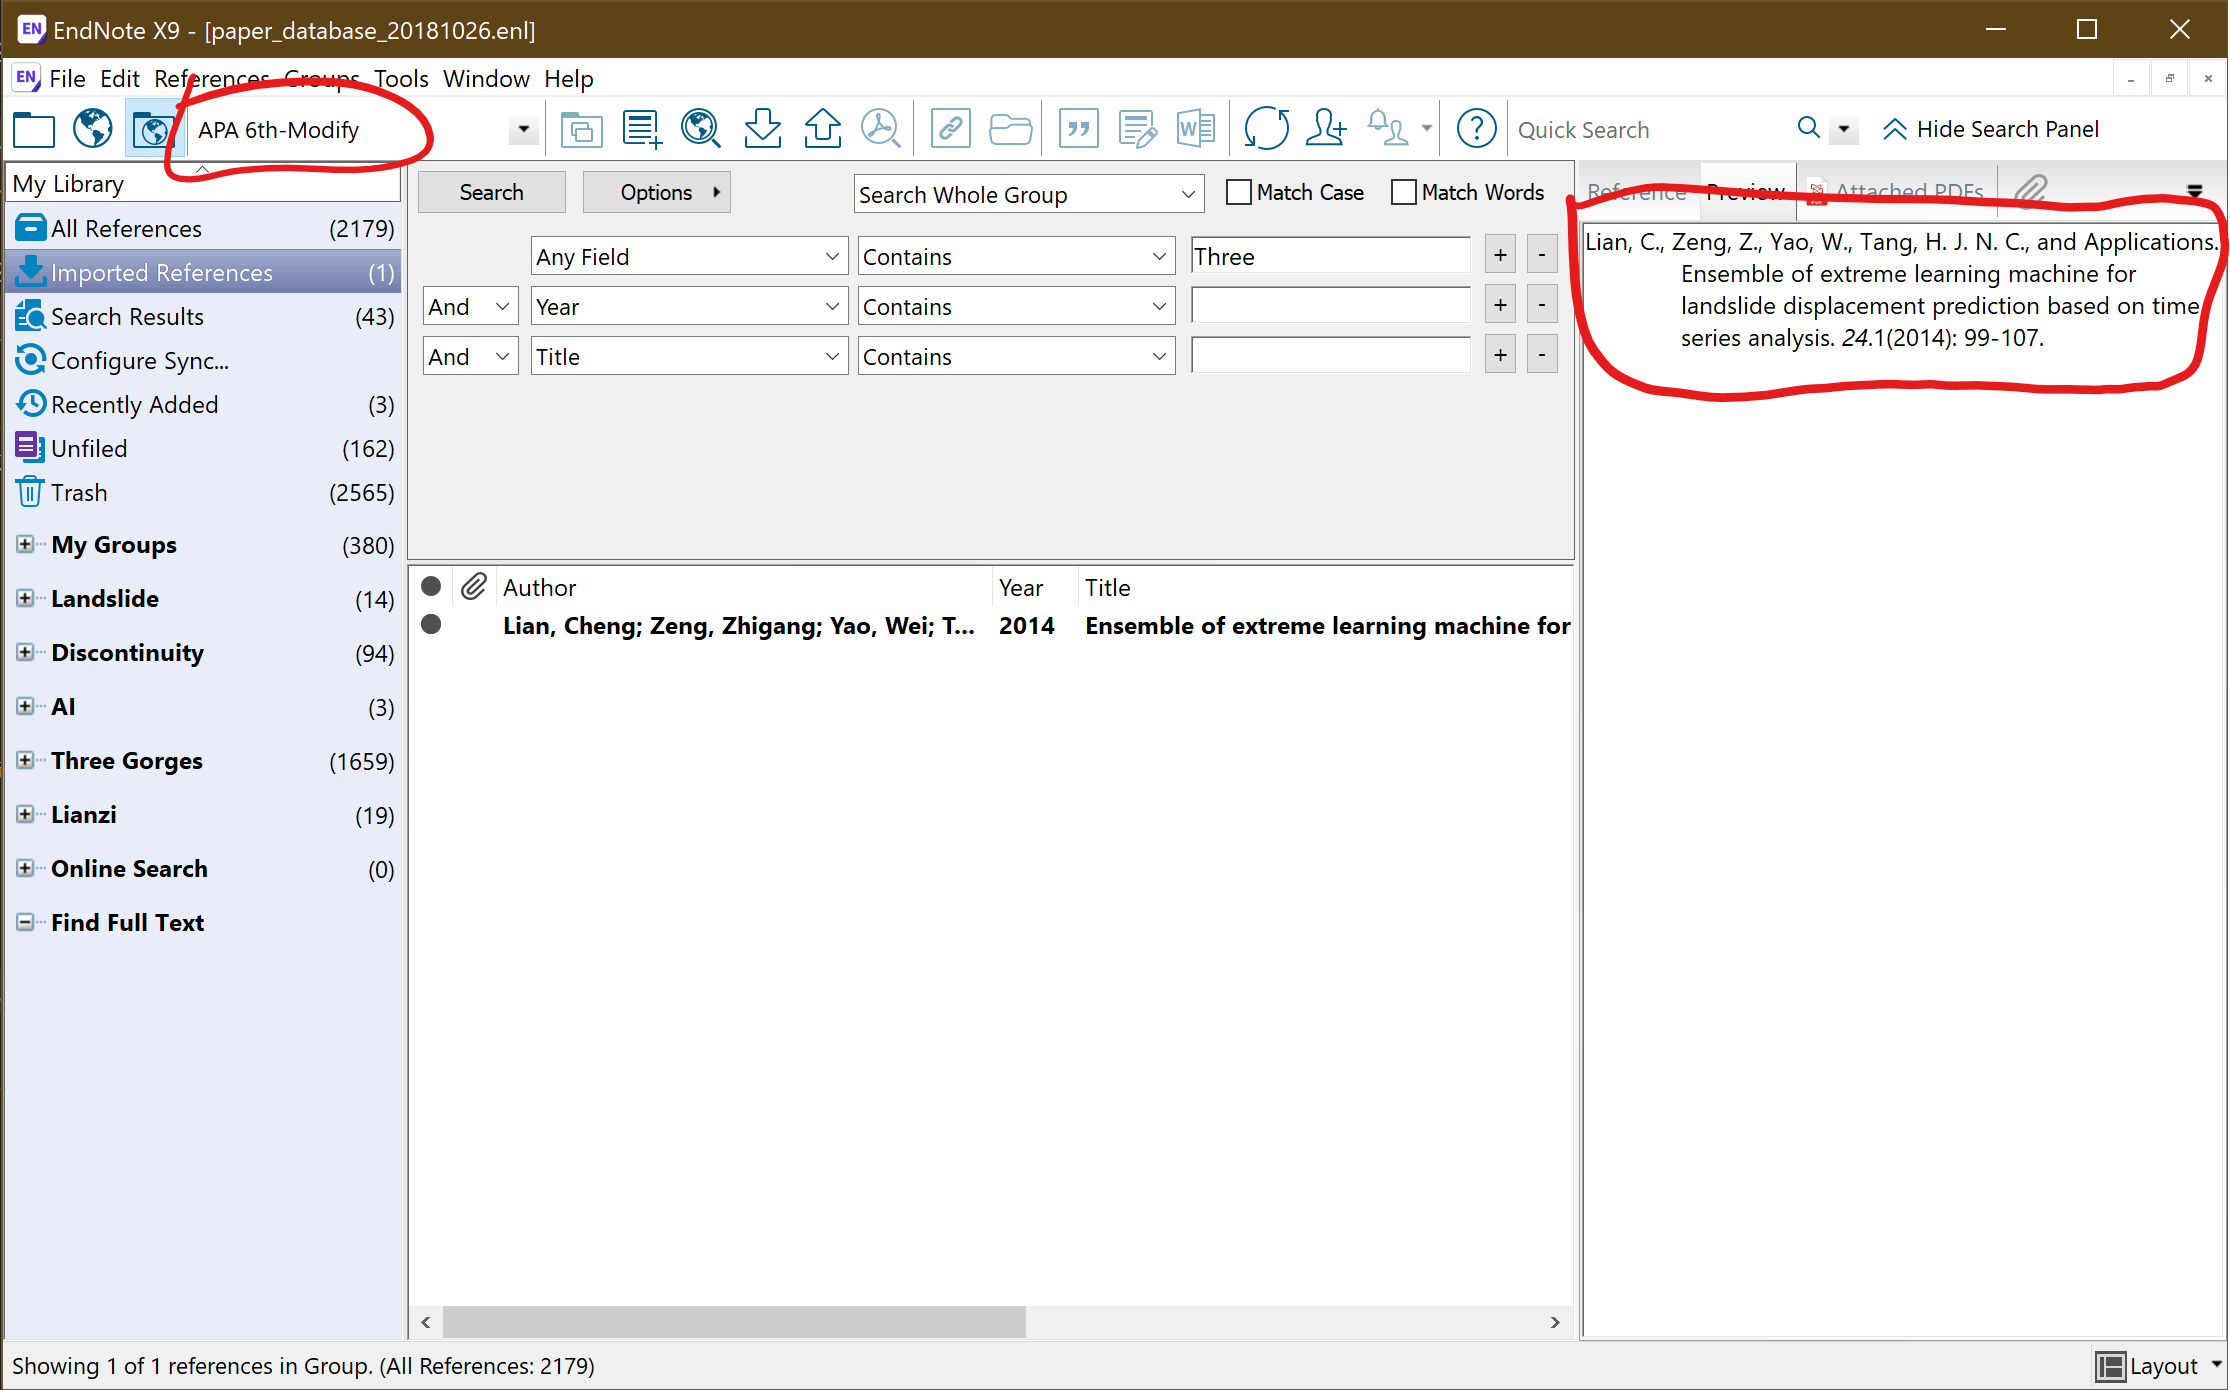Click Hide Search Panel
Screen dimensions: 2230x1390
click(x=1991, y=129)
